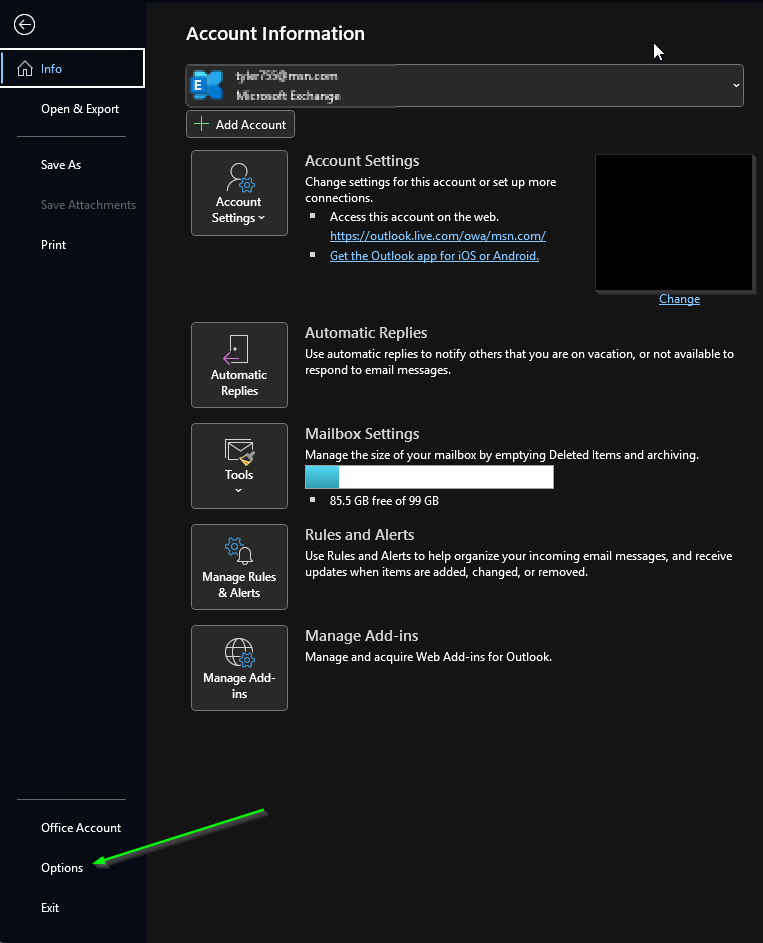Choose Save As from sidebar
763x943 pixels.
tap(61, 165)
